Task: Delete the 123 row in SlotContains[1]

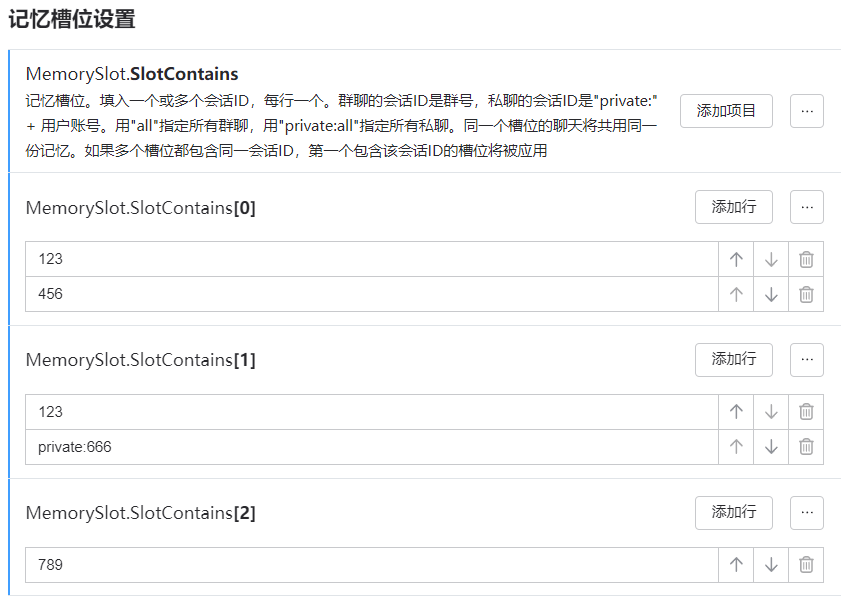Action: pos(806,412)
